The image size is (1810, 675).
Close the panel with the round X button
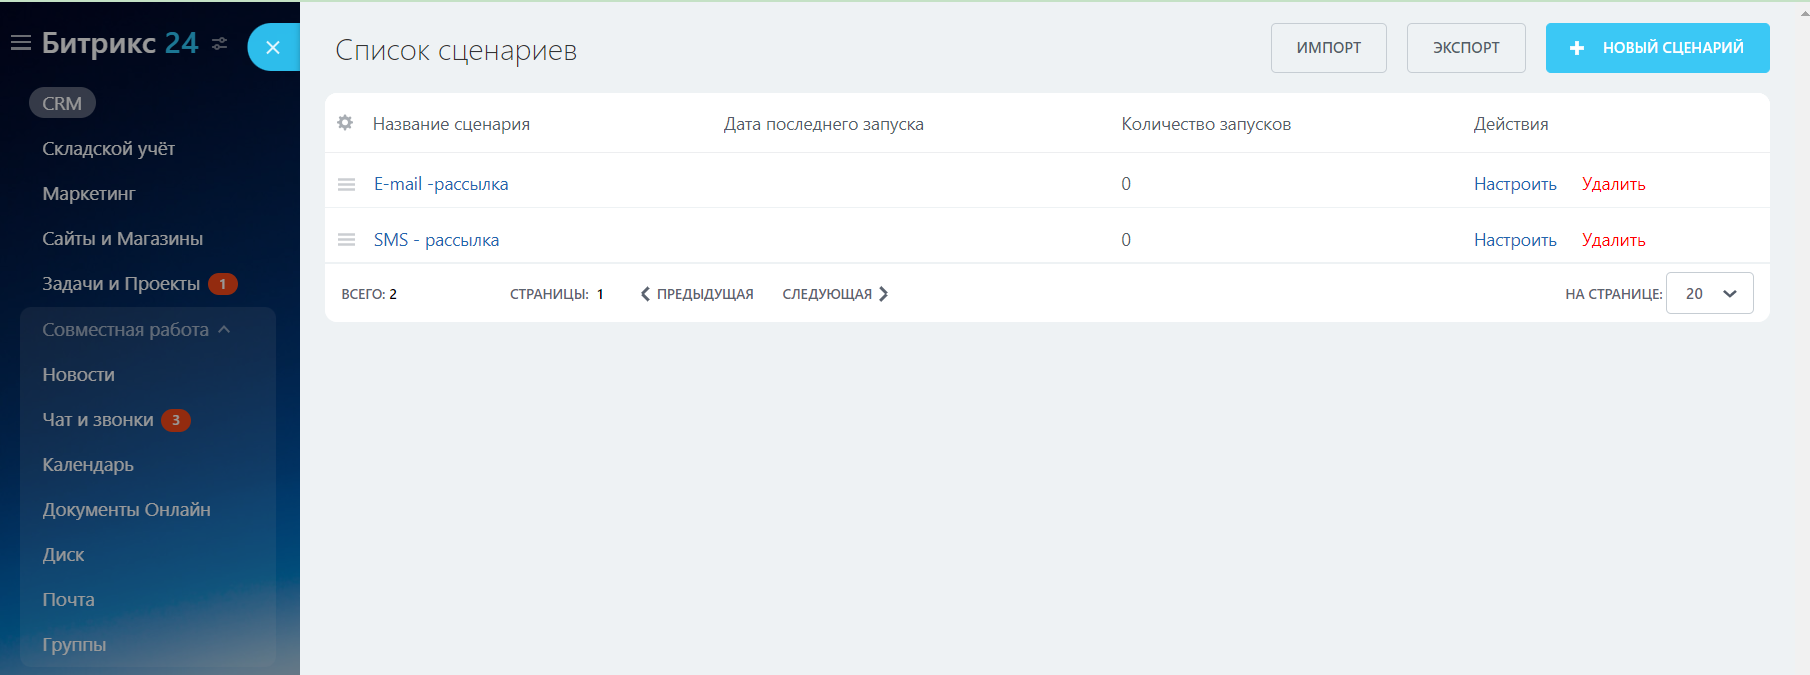273,47
